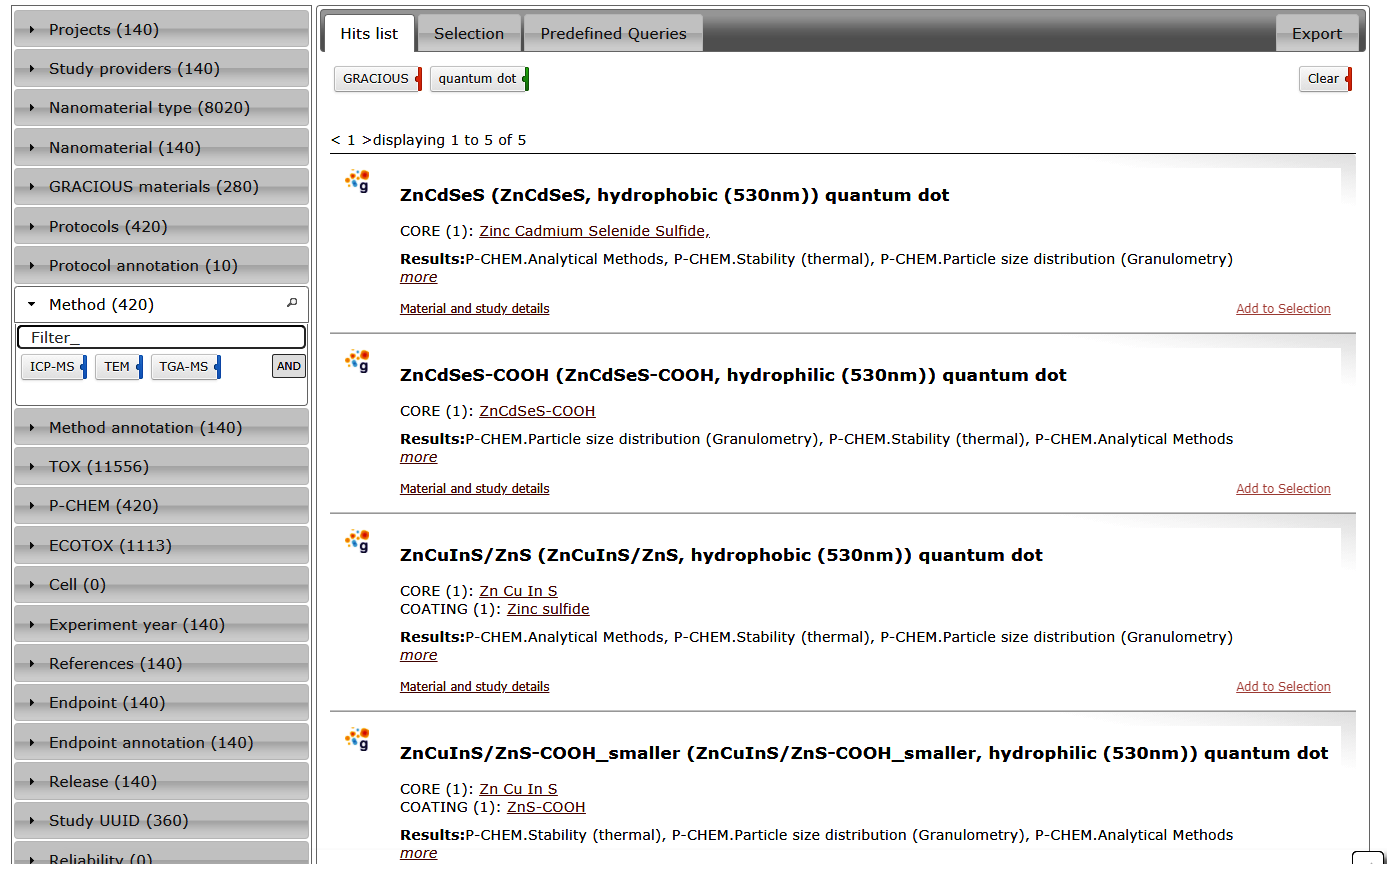The image size is (1387, 876).
Task: Click the Export button
Action: click(1316, 34)
